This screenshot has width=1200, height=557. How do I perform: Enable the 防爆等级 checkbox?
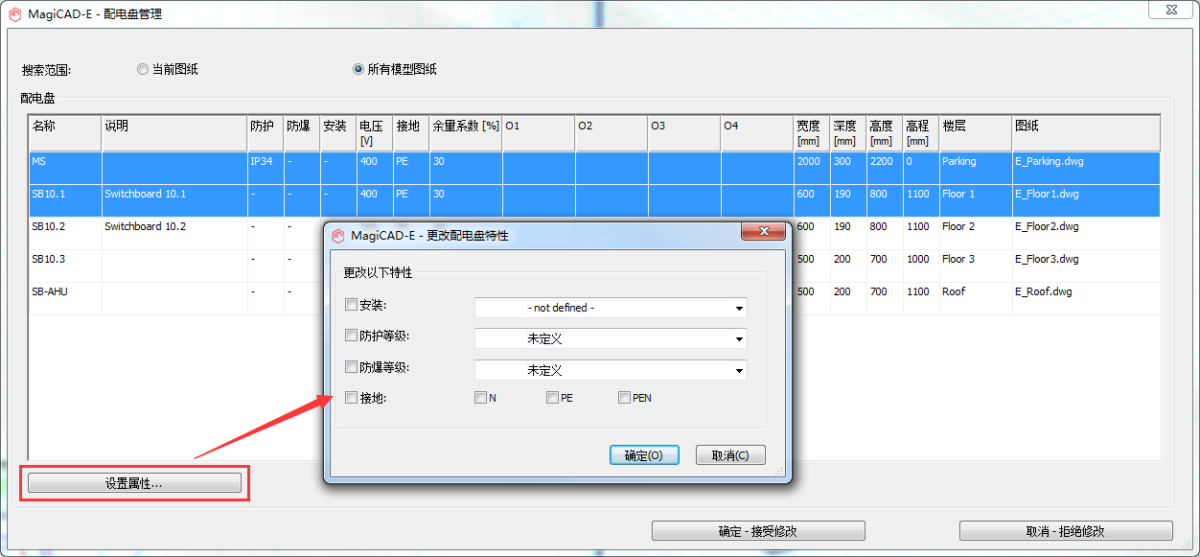tap(351, 367)
